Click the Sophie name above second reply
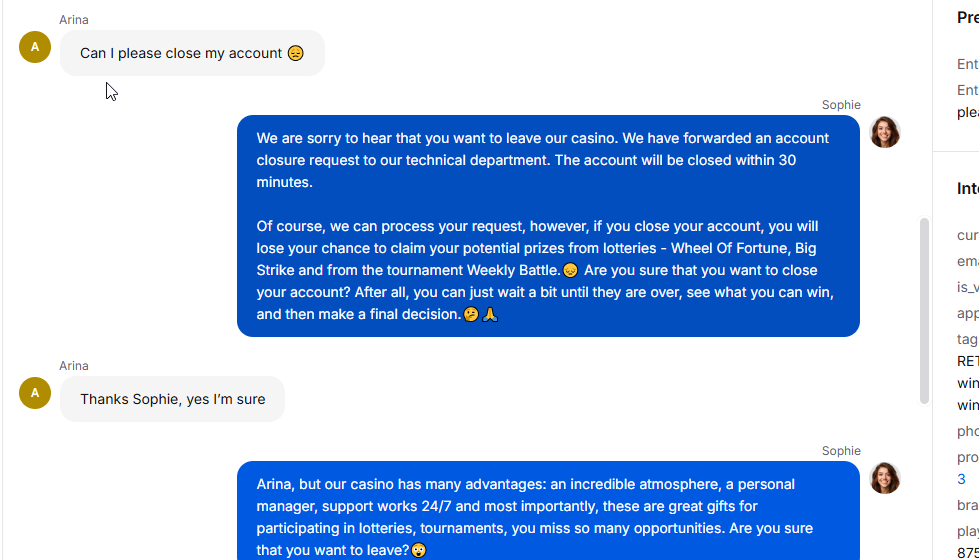The image size is (979, 560). click(x=841, y=451)
